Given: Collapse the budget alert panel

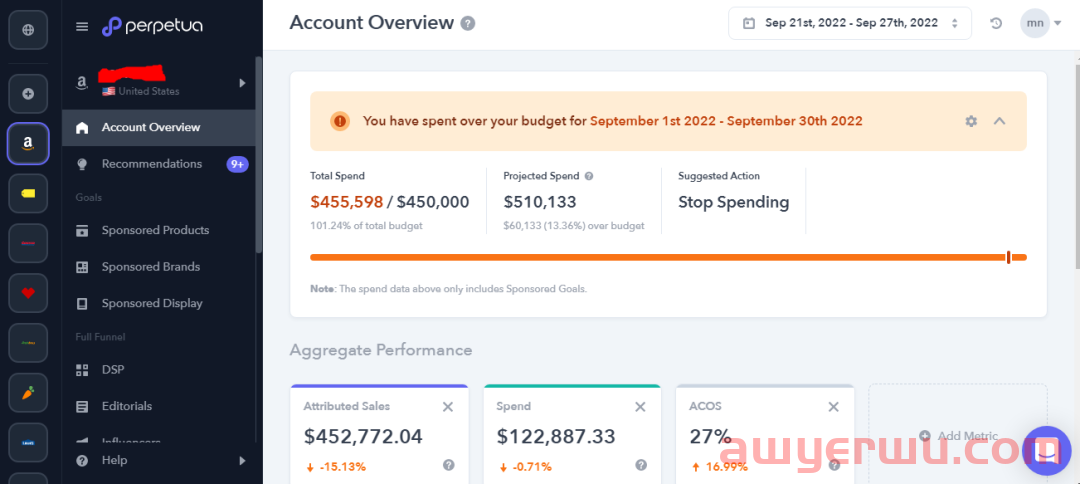Looking at the screenshot, I should coord(999,121).
